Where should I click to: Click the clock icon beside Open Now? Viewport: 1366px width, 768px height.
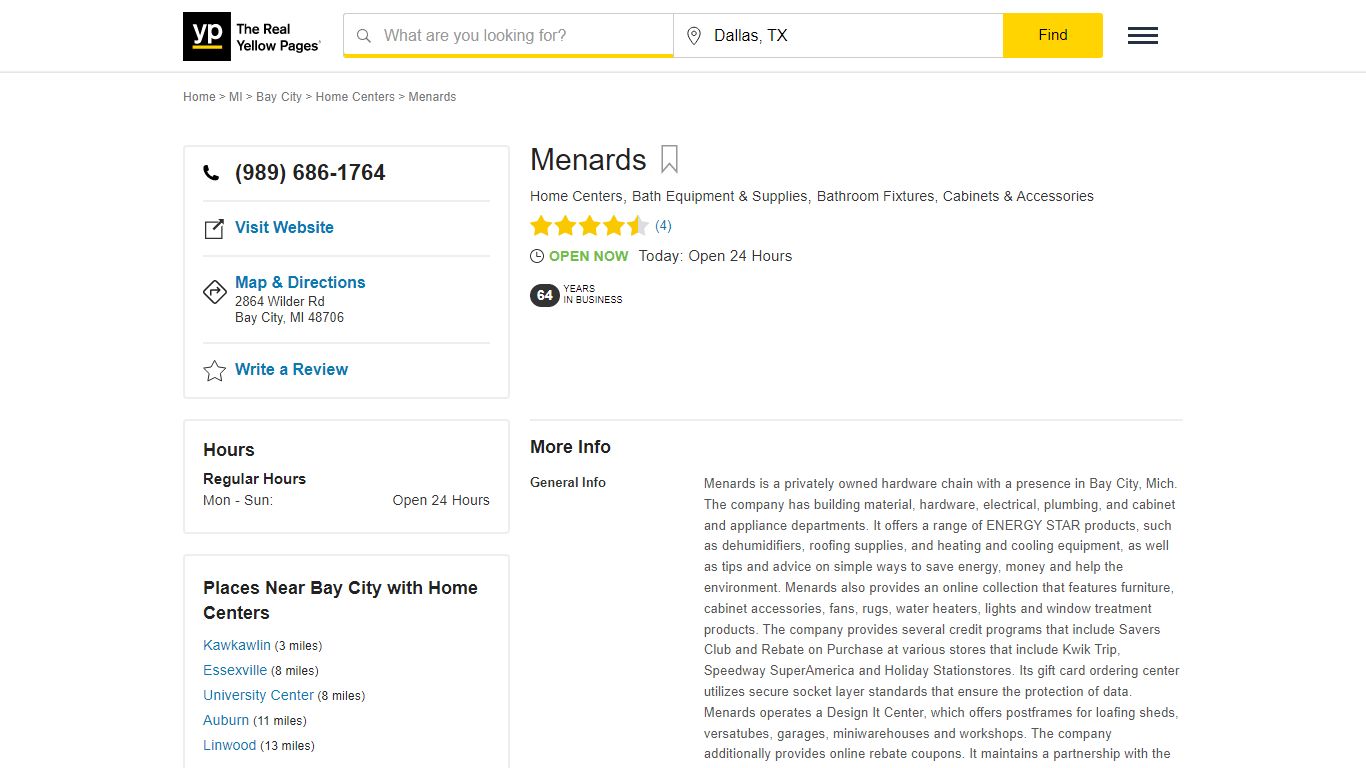click(537, 256)
